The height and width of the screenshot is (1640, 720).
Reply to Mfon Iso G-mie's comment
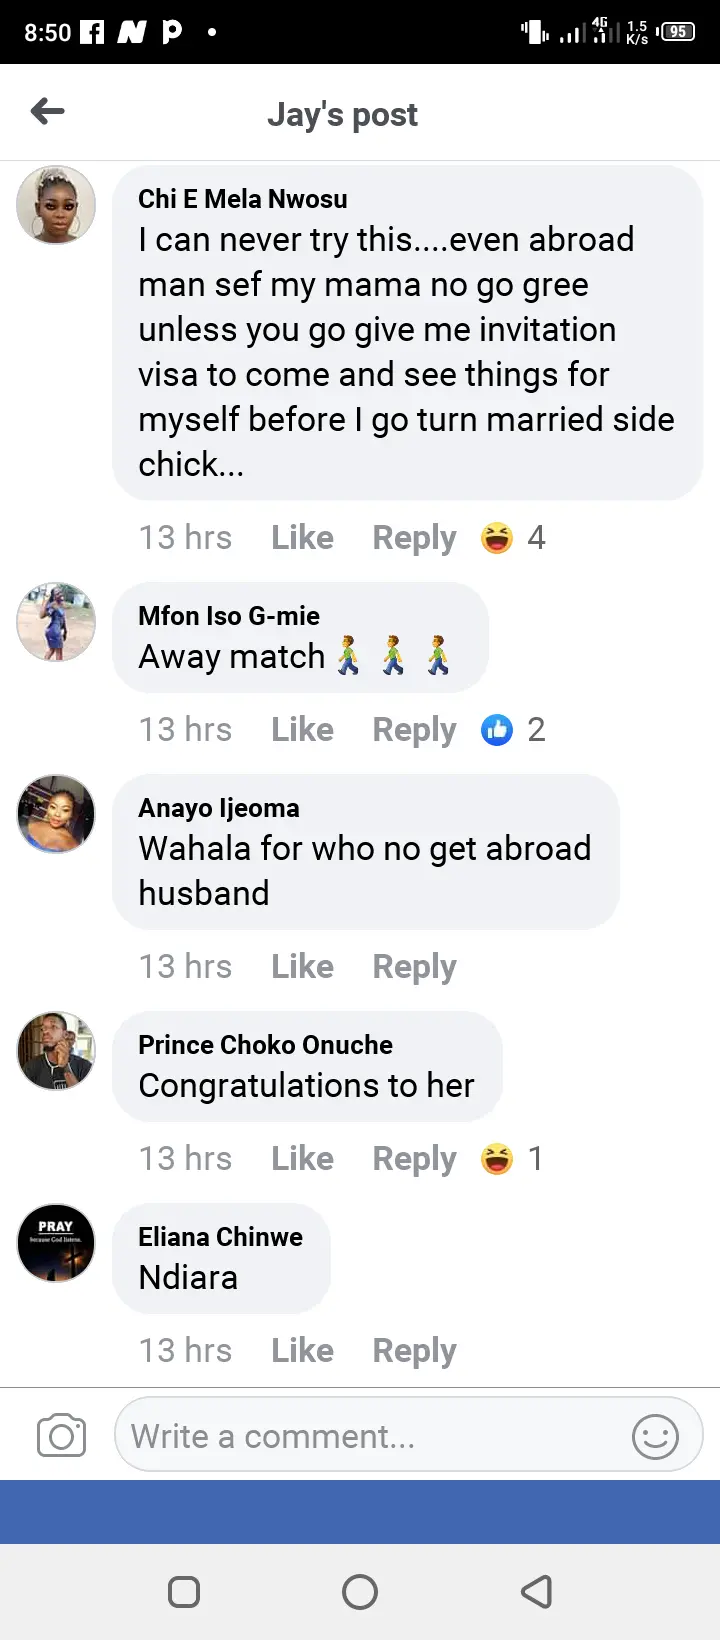point(414,730)
